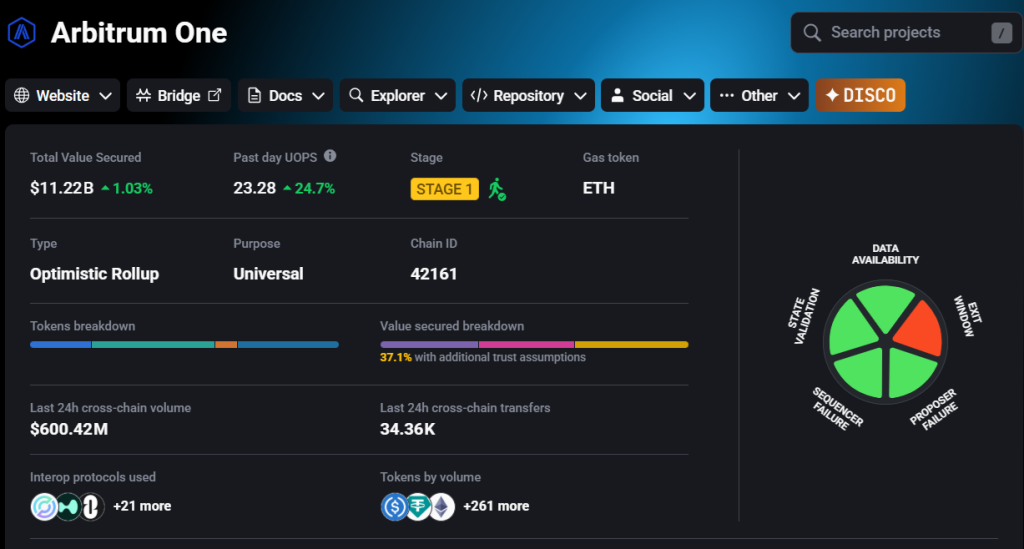Show +261 more tokens by volume

click(x=496, y=506)
